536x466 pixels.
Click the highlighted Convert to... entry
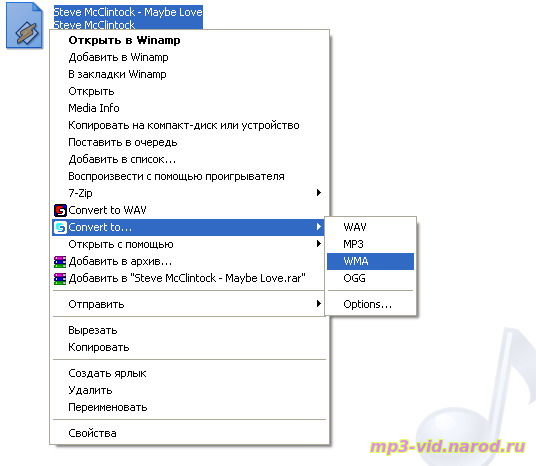click(188, 227)
